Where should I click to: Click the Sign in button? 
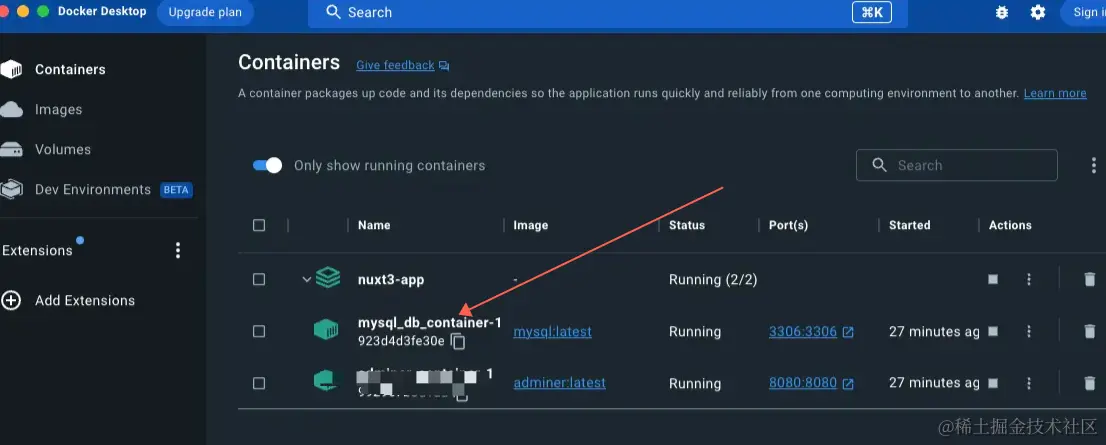(1085, 13)
